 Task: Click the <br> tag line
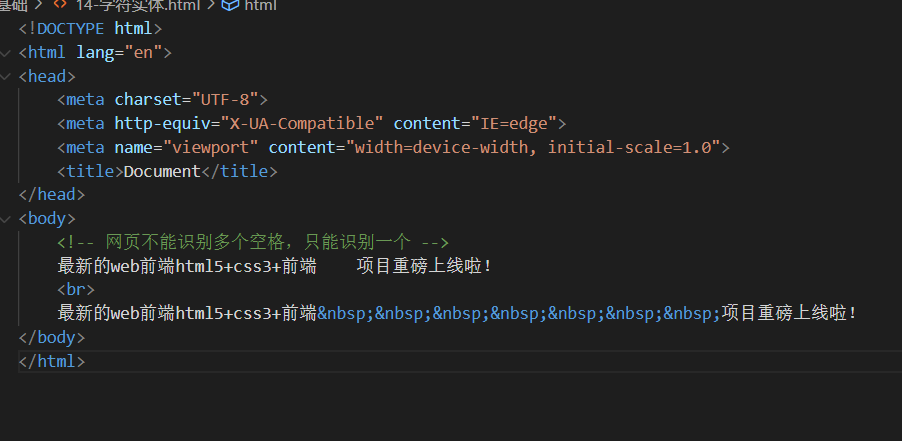click(x=76, y=289)
